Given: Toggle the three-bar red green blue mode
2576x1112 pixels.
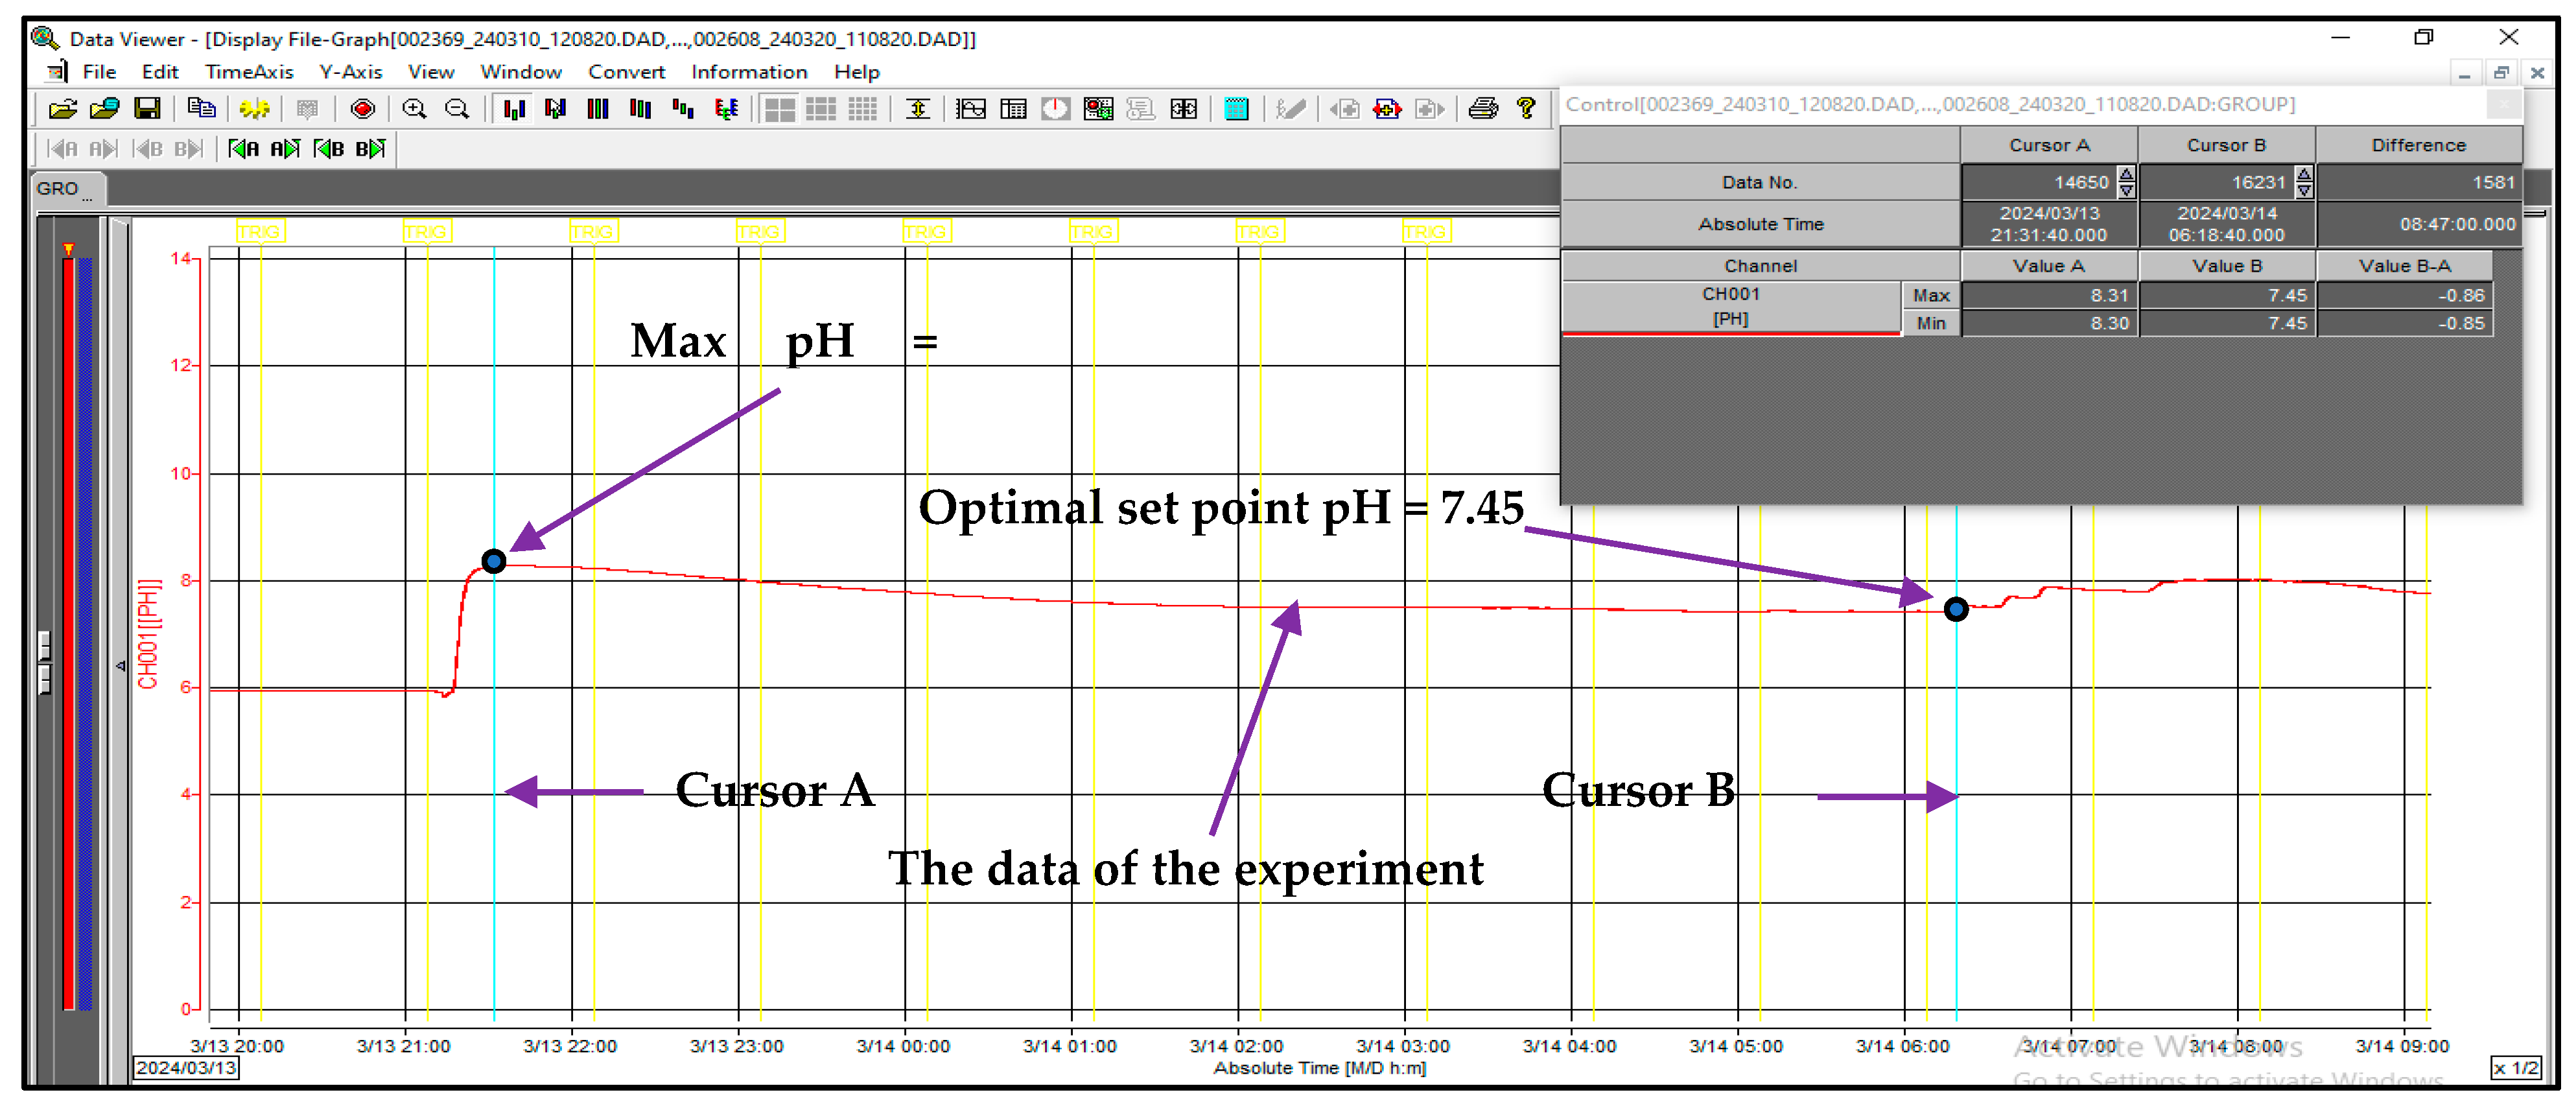Looking at the screenshot, I should [x=598, y=108].
